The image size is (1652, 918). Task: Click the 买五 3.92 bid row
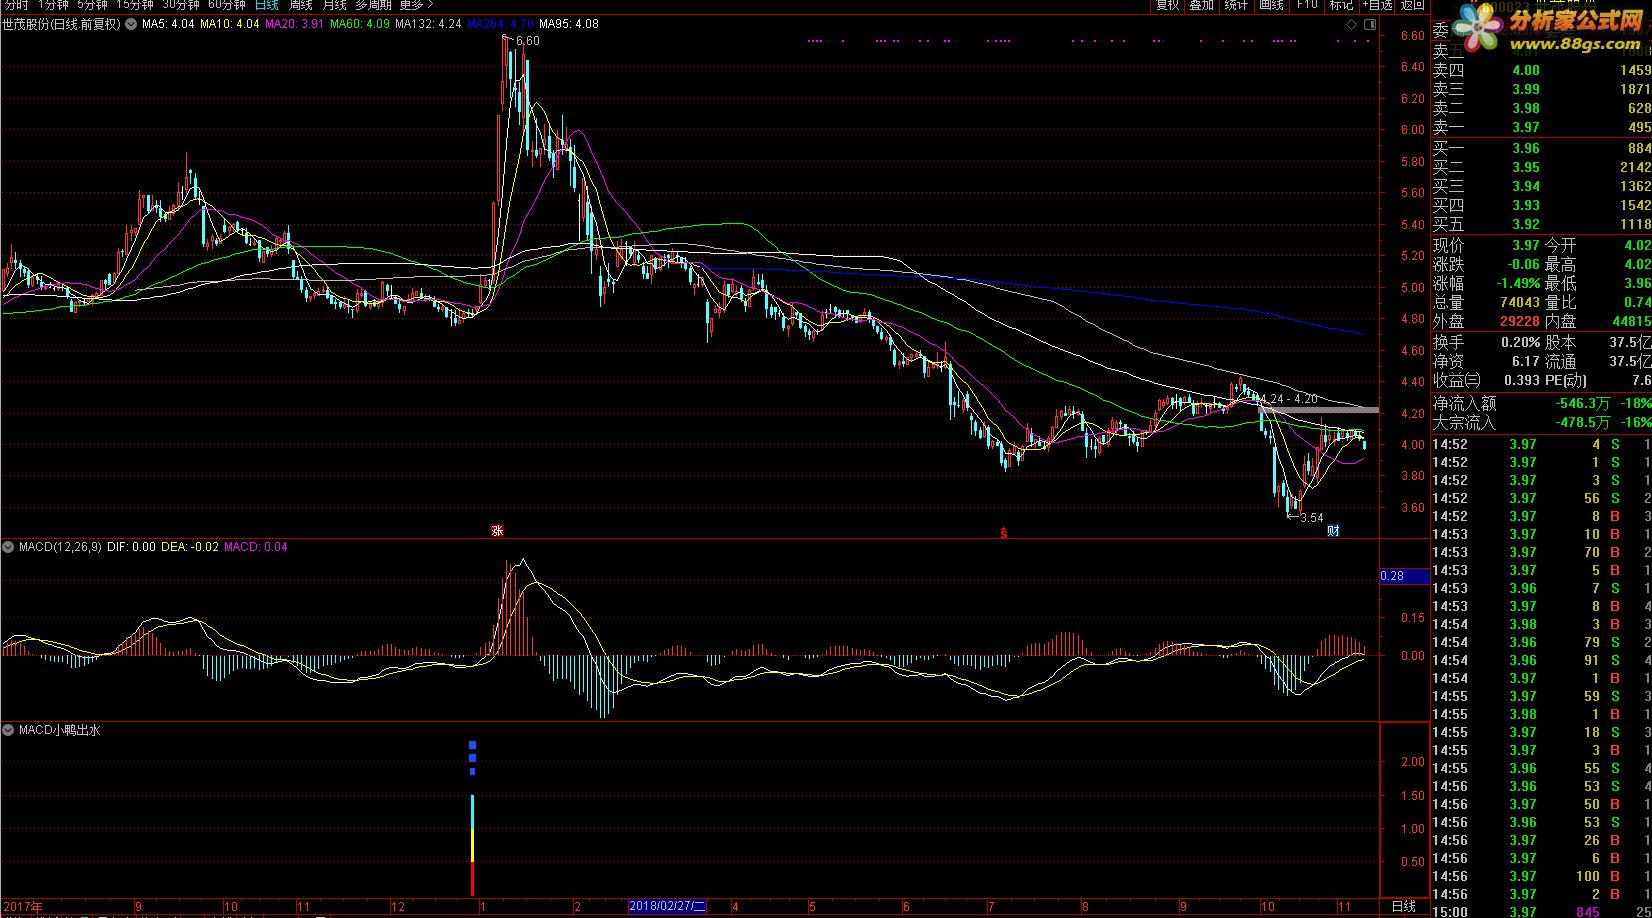1541,224
